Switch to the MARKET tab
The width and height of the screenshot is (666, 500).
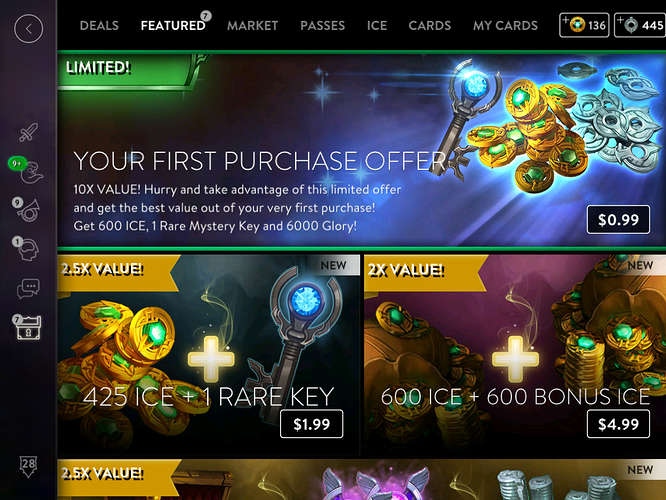click(253, 25)
